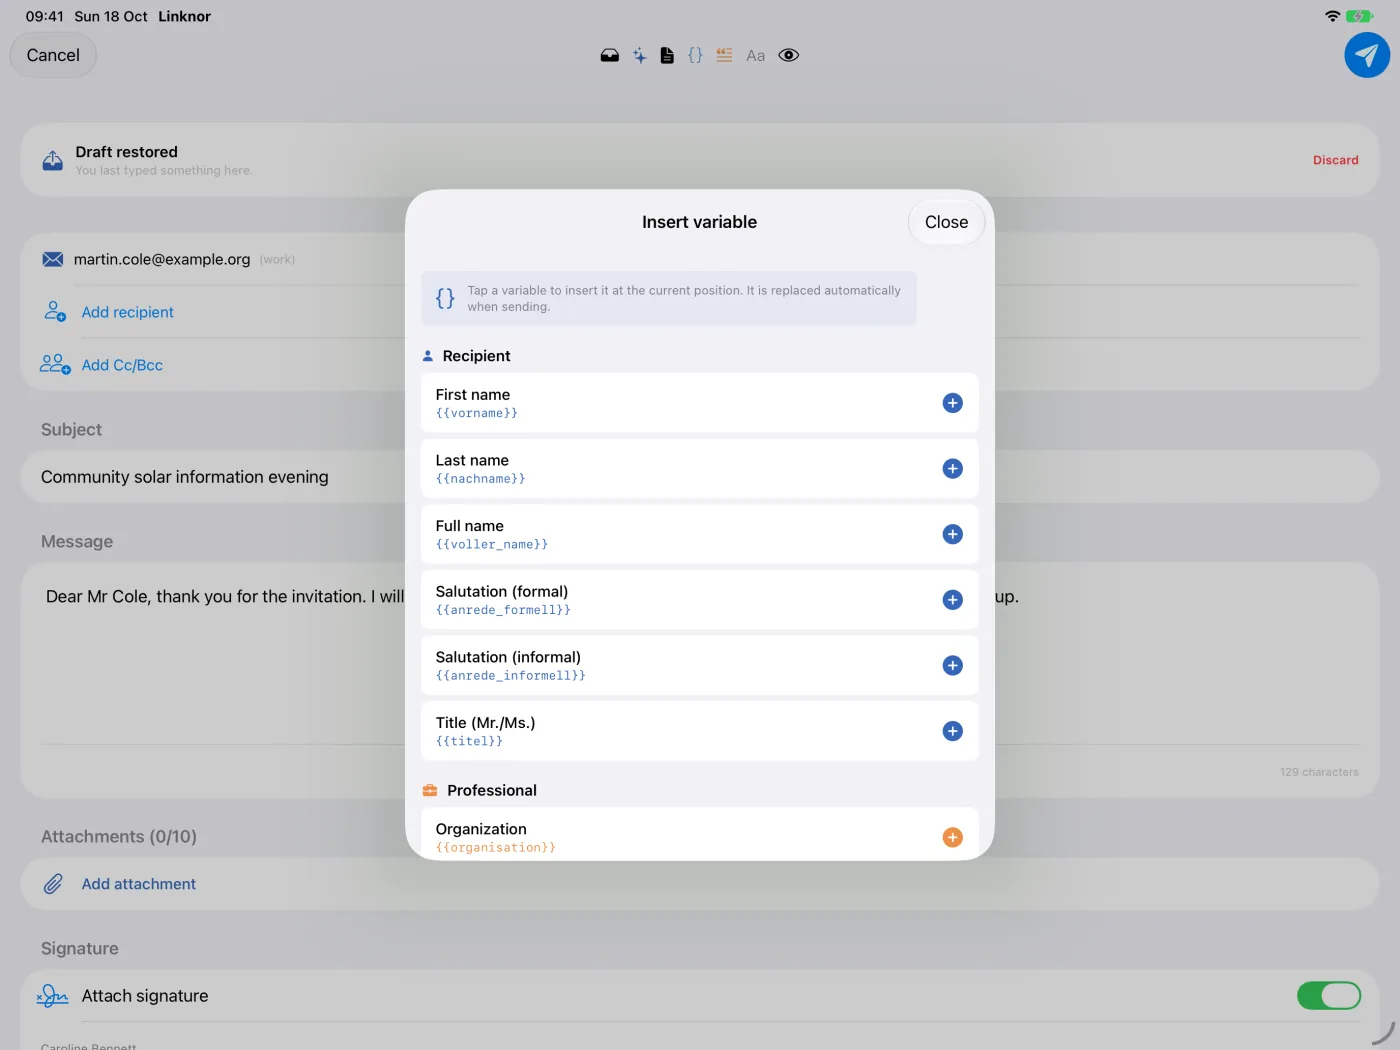Screen dimensions: 1400x1050
Task: Discard the restored draft
Action: point(1336,160)
